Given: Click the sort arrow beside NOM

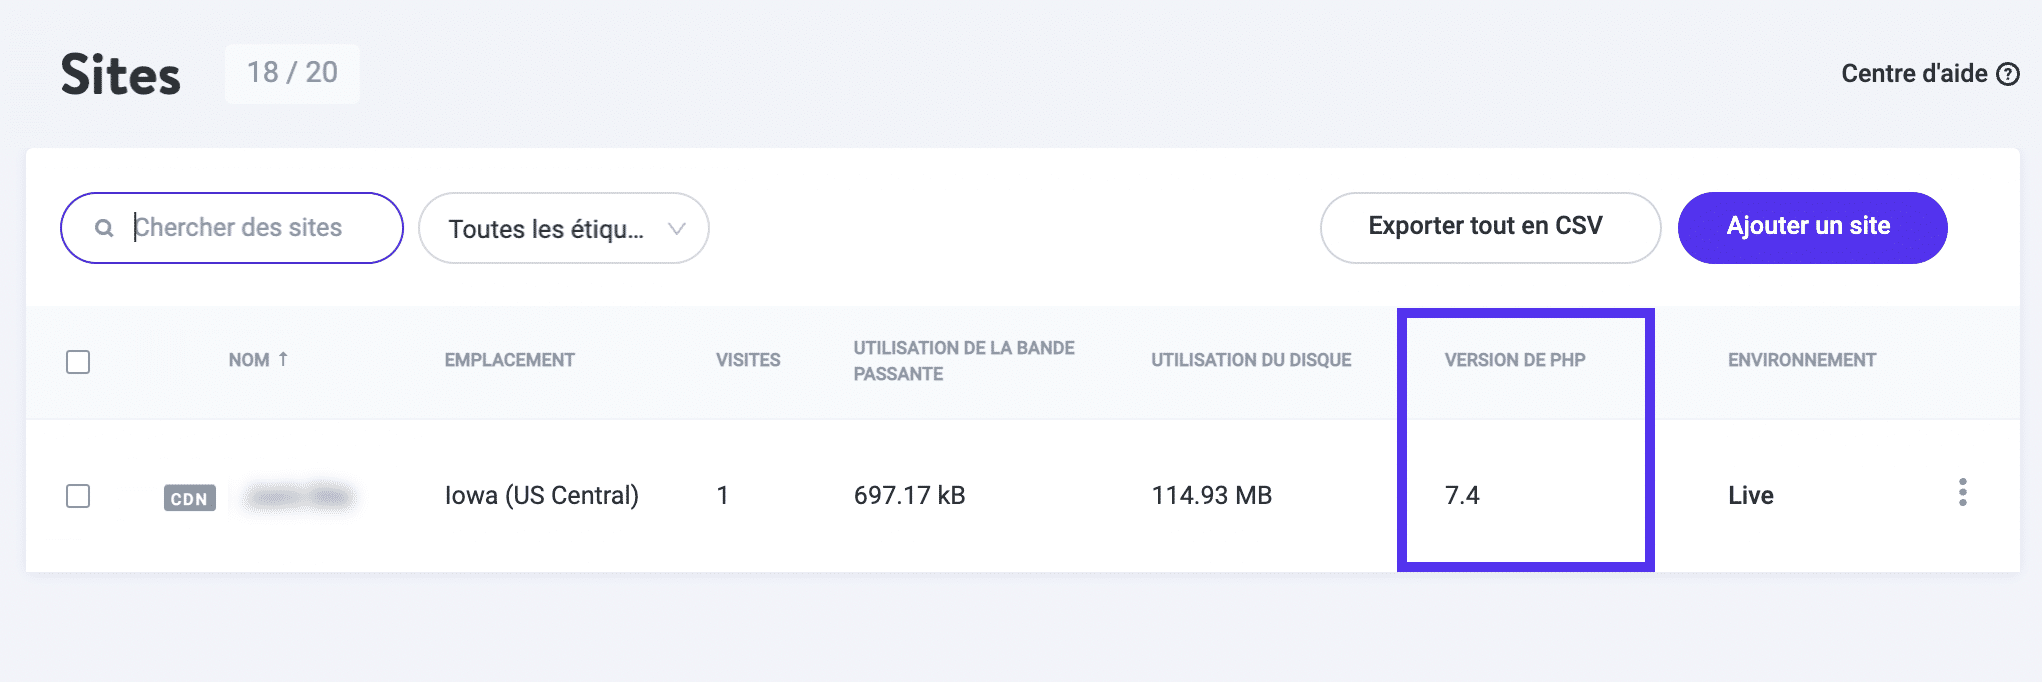Looking at the screenshot, I should click(x=285, y=360).
